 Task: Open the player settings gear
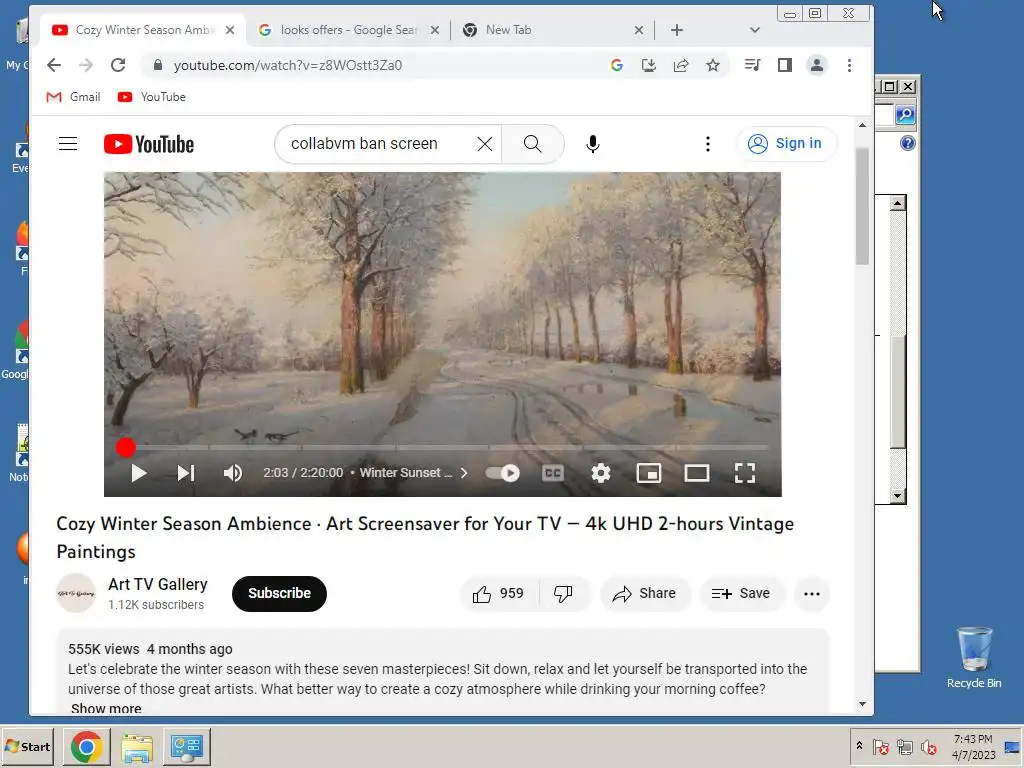point(600,473)
